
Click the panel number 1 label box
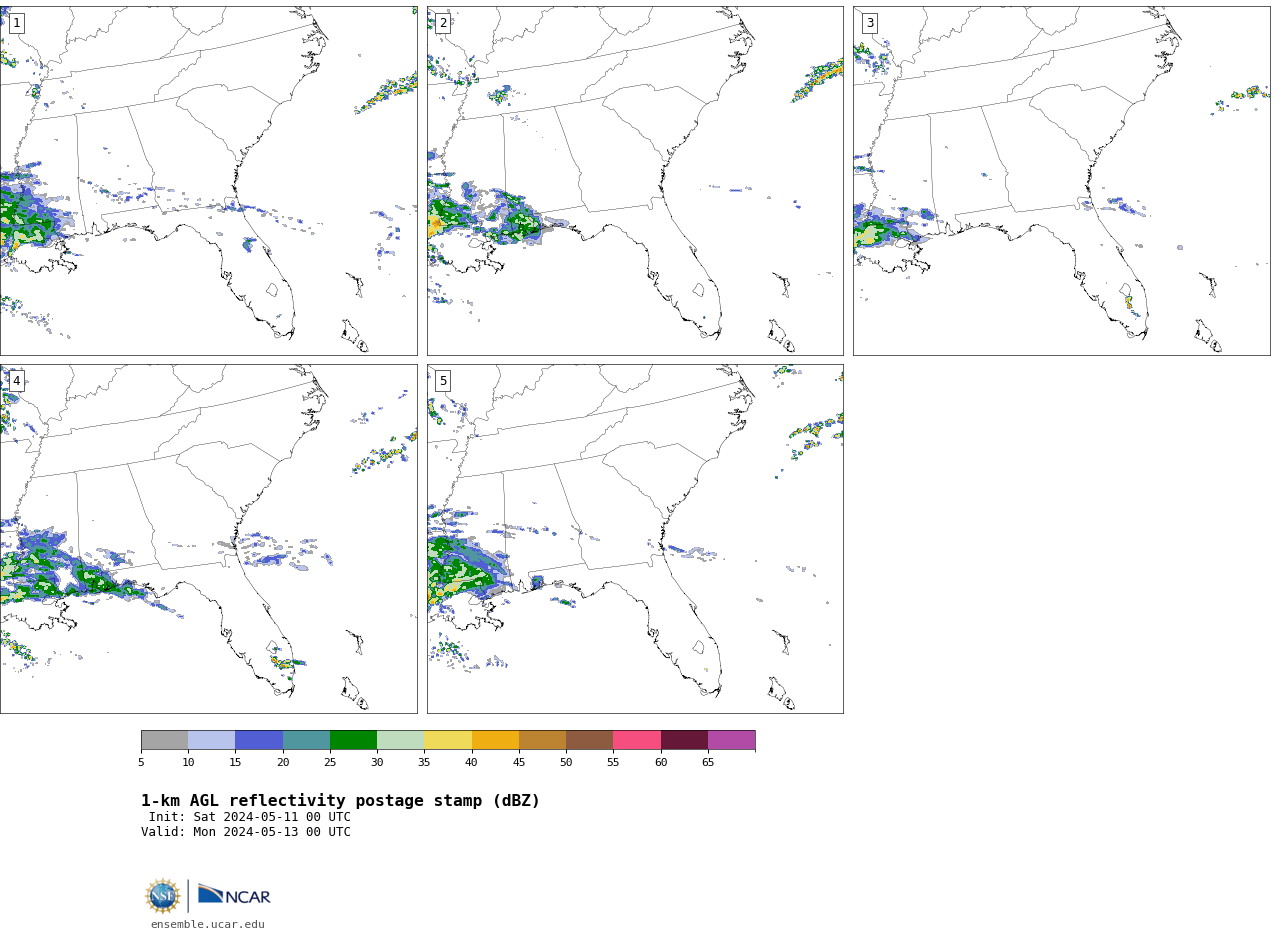pyautogui.click(x=16, y=23)
